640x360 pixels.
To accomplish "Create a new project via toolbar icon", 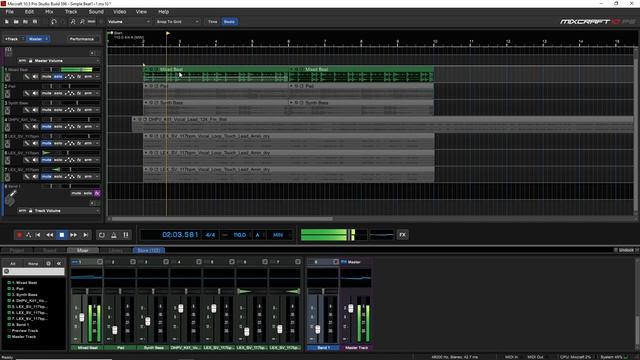I will pos(7,22).
